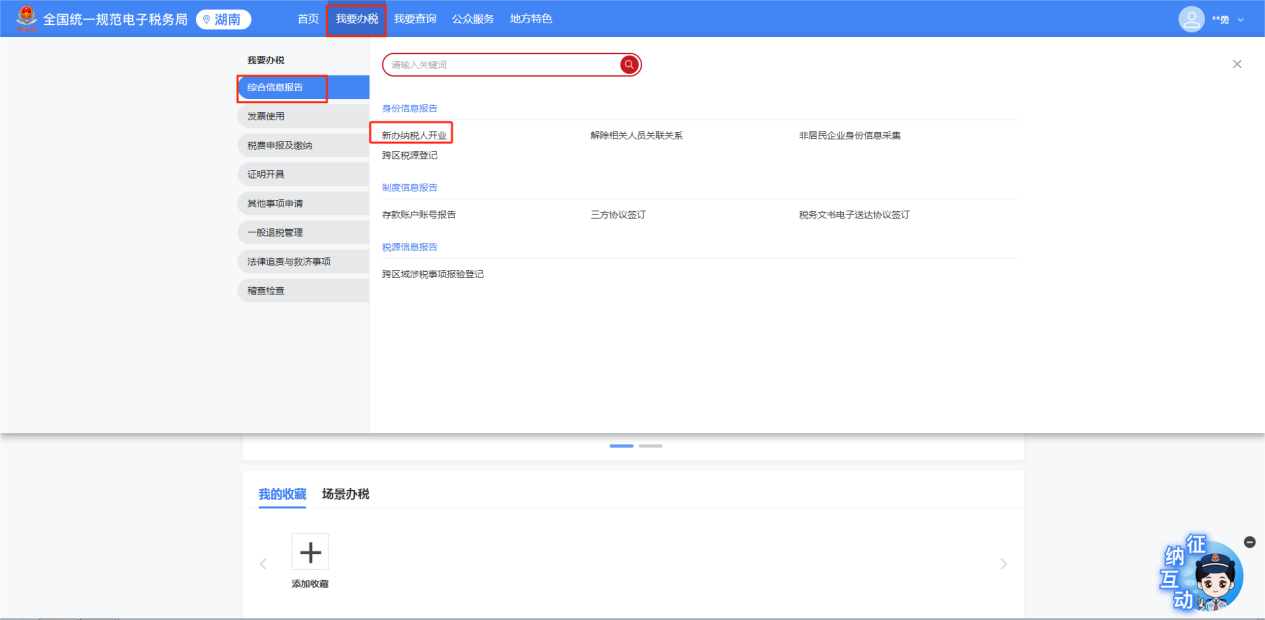The width and height of the screenshot is (1265, 620).
Task: Open the 新办纳税人开业 link
Action: pyautogui.click(x=414, y=135)
